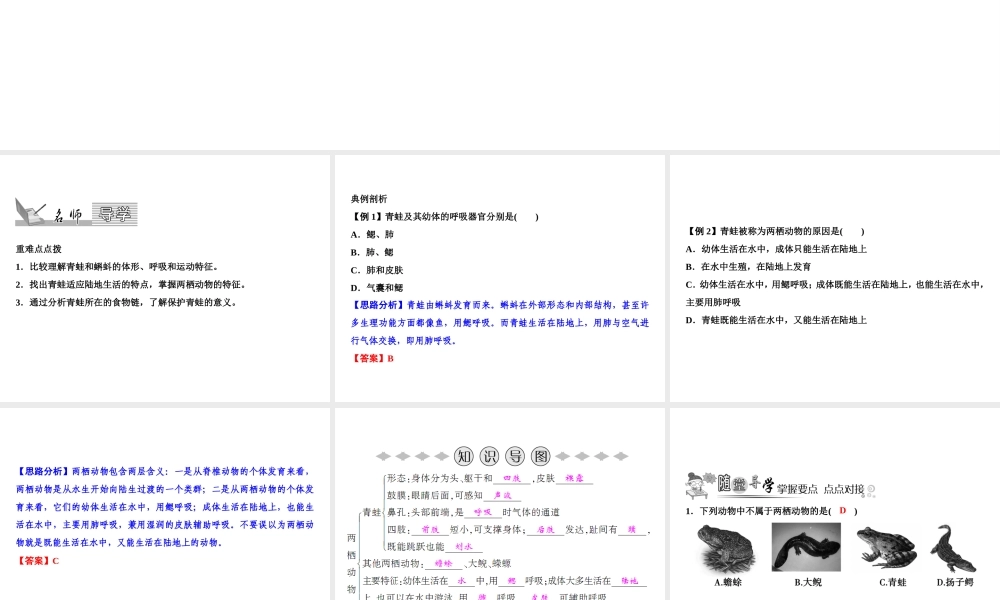Select the frog picture above C.青蛙
The height and width of the screenshot is (600, 1000).
pyautogui.click(x=886, y=547)
